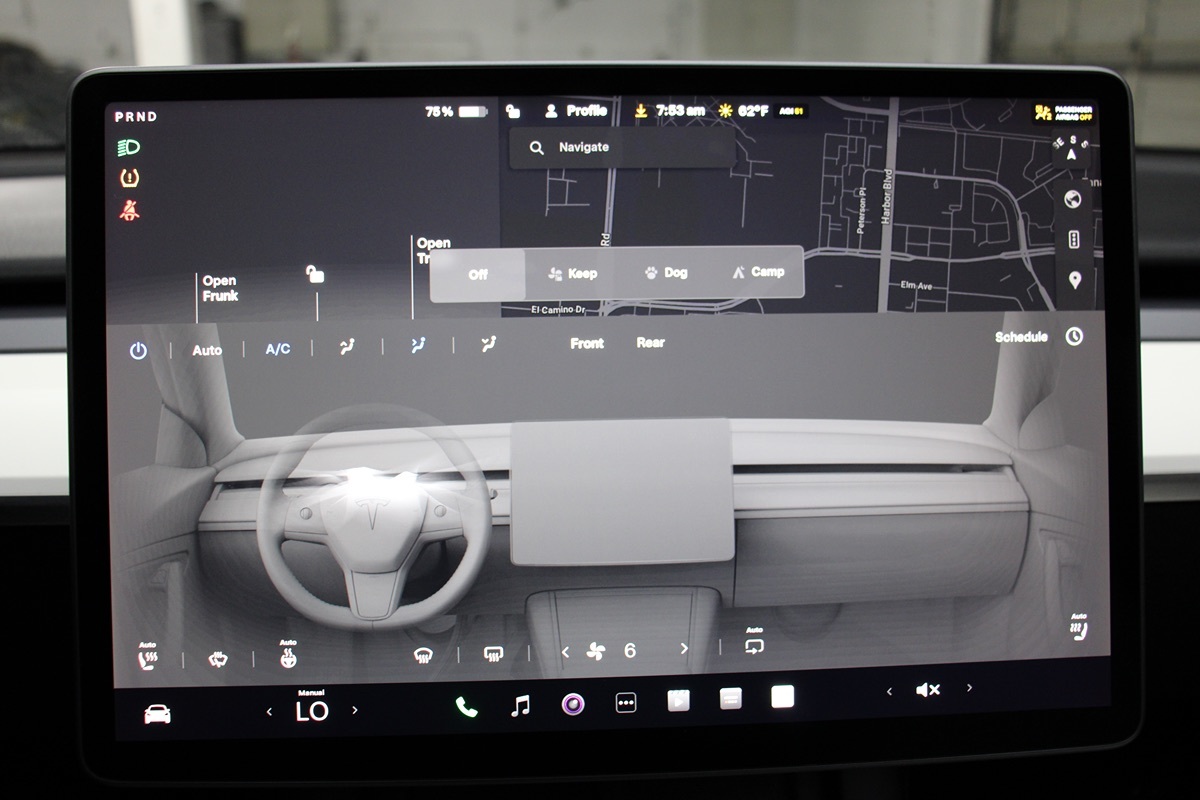The height and width of the screenshot is (800, 1200).
Task: Open car controls via car icon
Action: [x=157, y=713]
